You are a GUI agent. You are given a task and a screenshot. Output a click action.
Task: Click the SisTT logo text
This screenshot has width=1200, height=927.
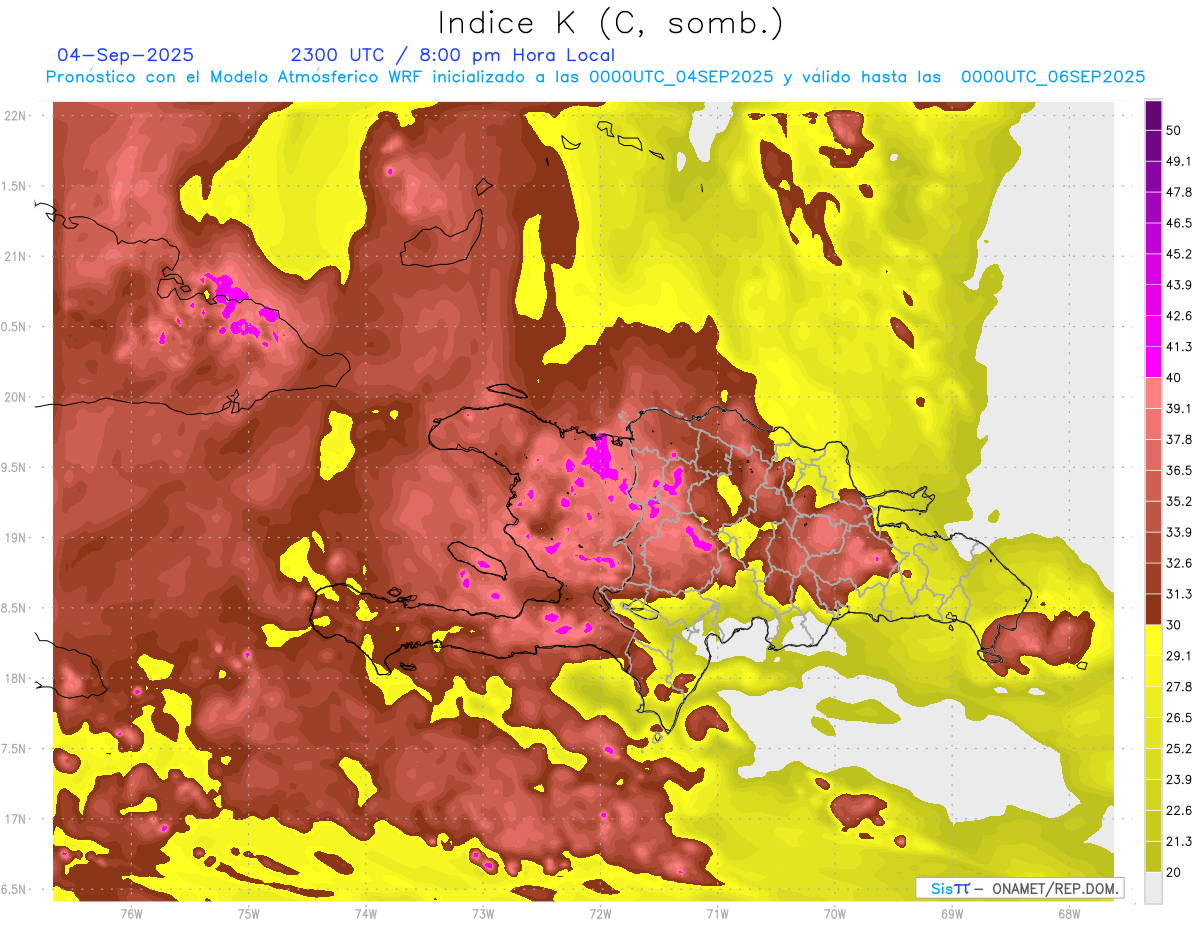(x=949, y=888)
